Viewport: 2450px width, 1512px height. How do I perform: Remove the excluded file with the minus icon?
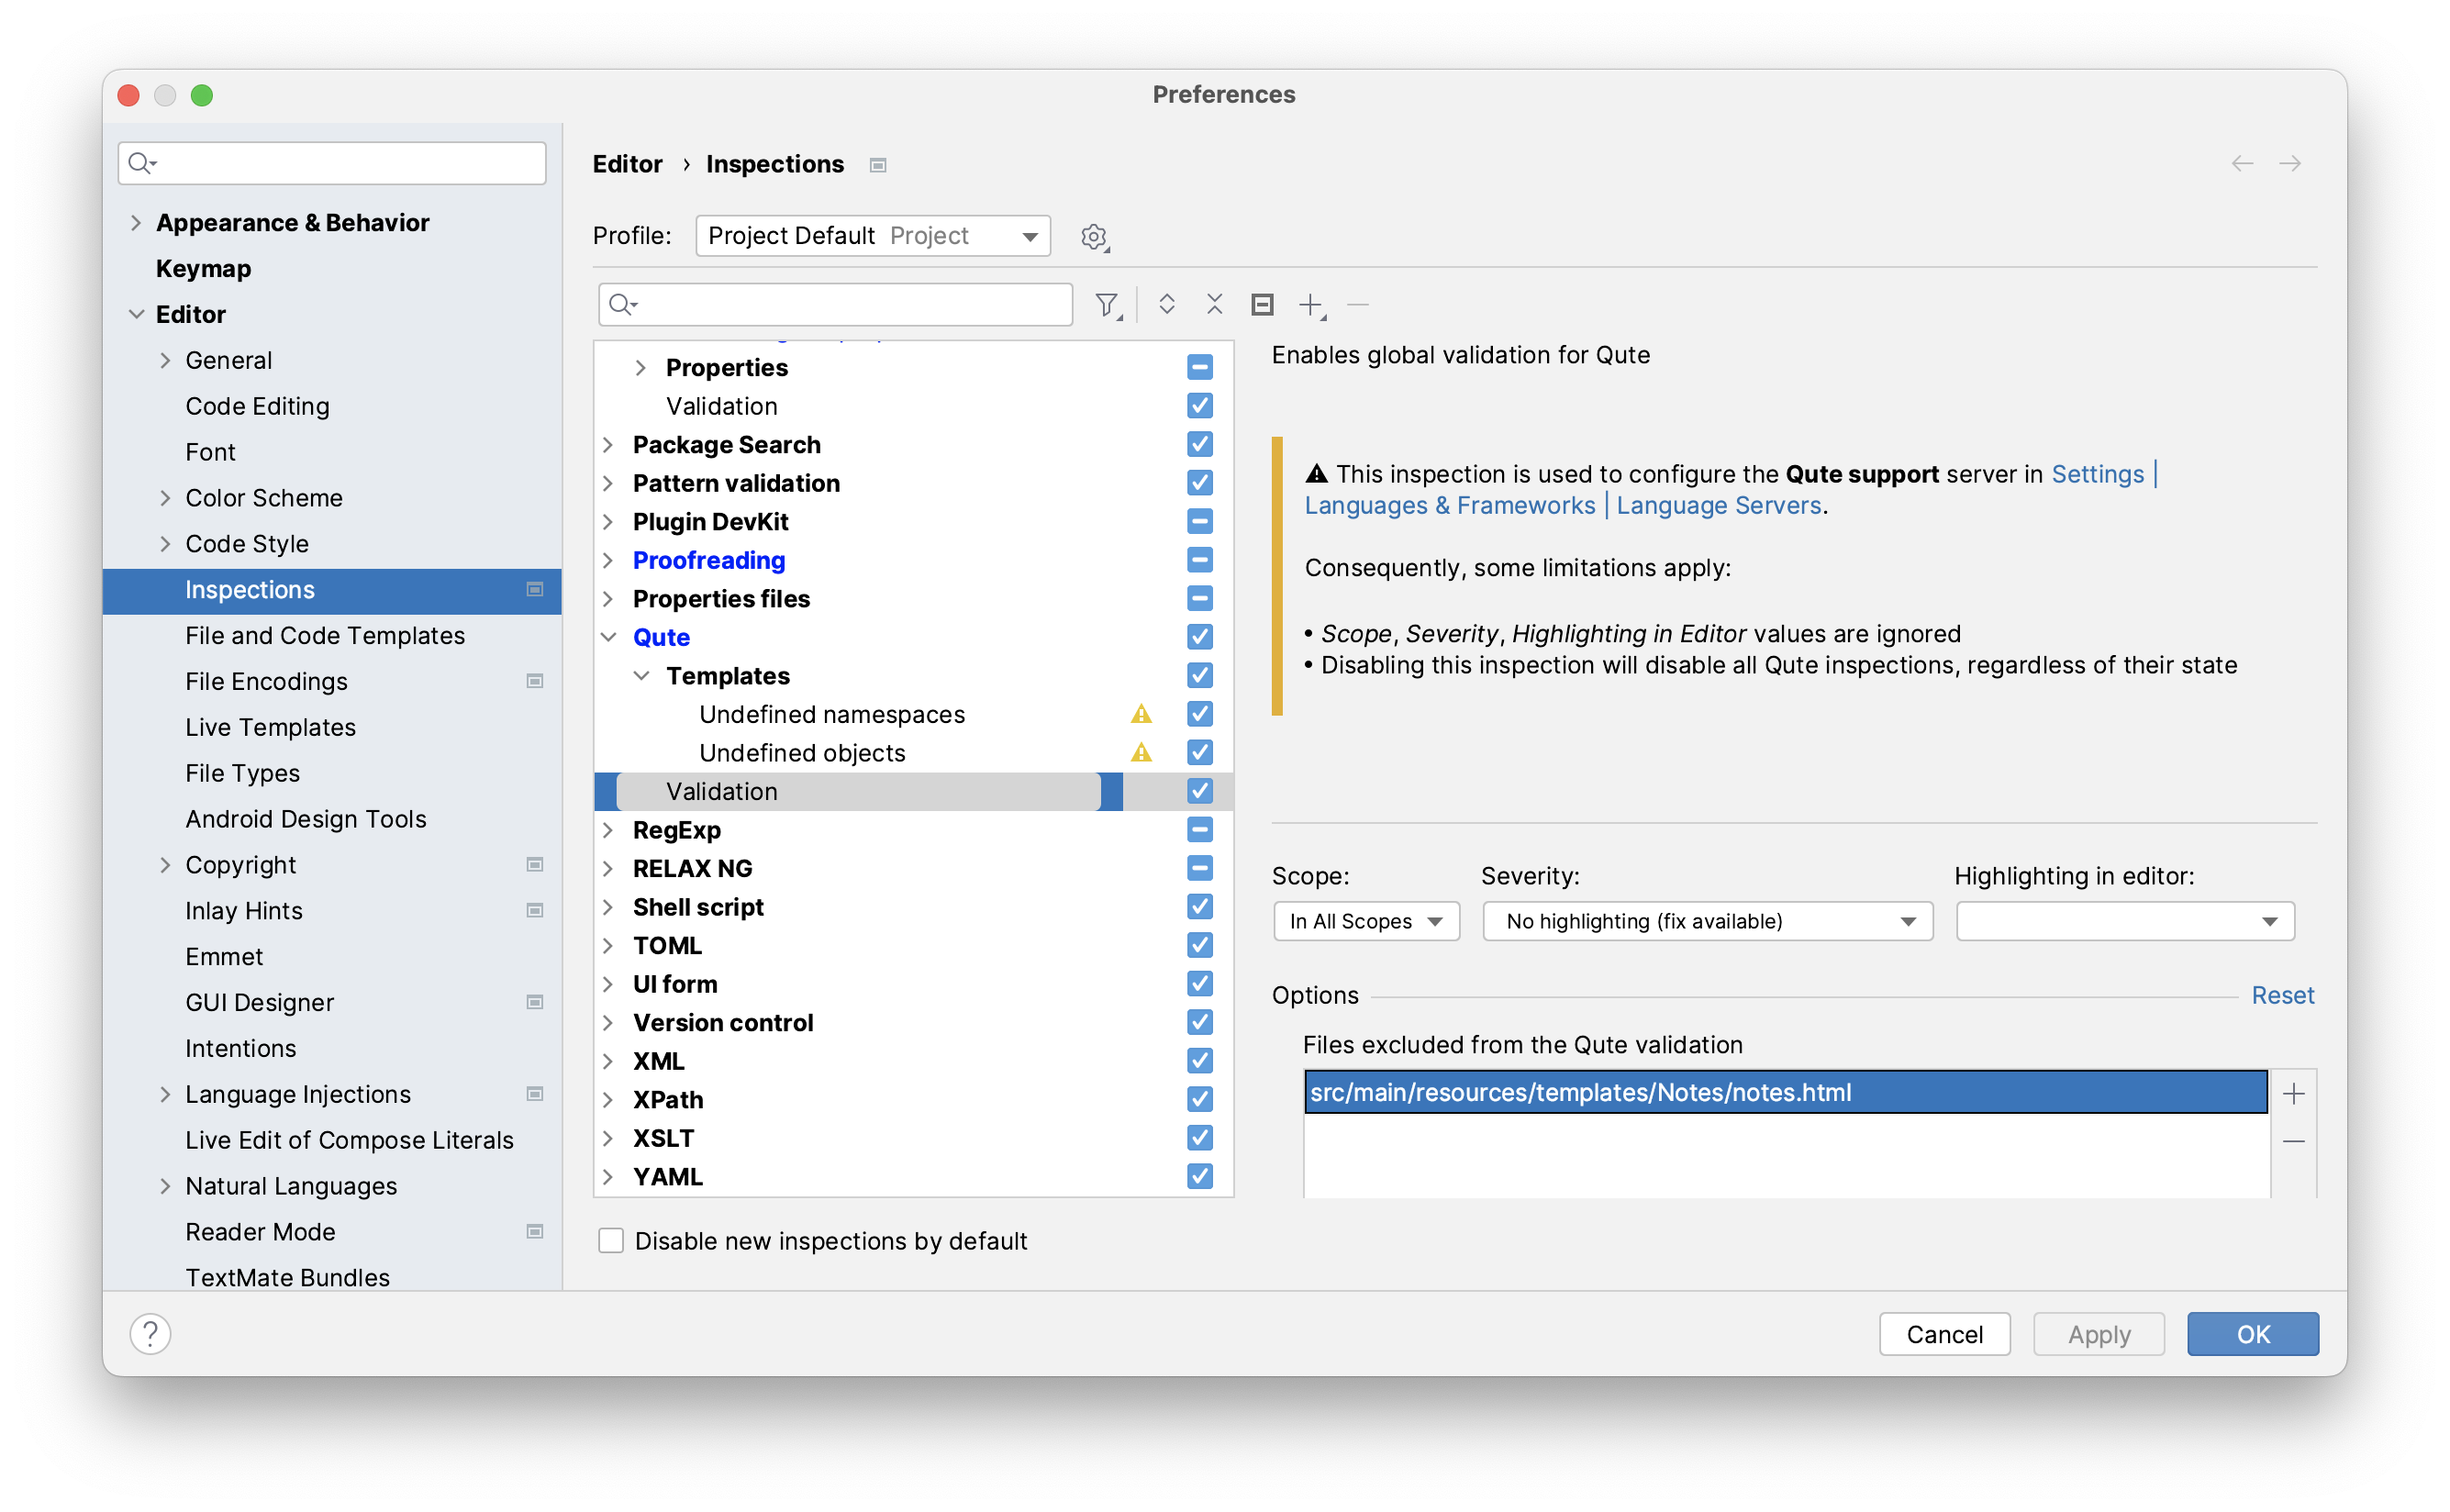pyautogui.click(x=2294, y=1141)
